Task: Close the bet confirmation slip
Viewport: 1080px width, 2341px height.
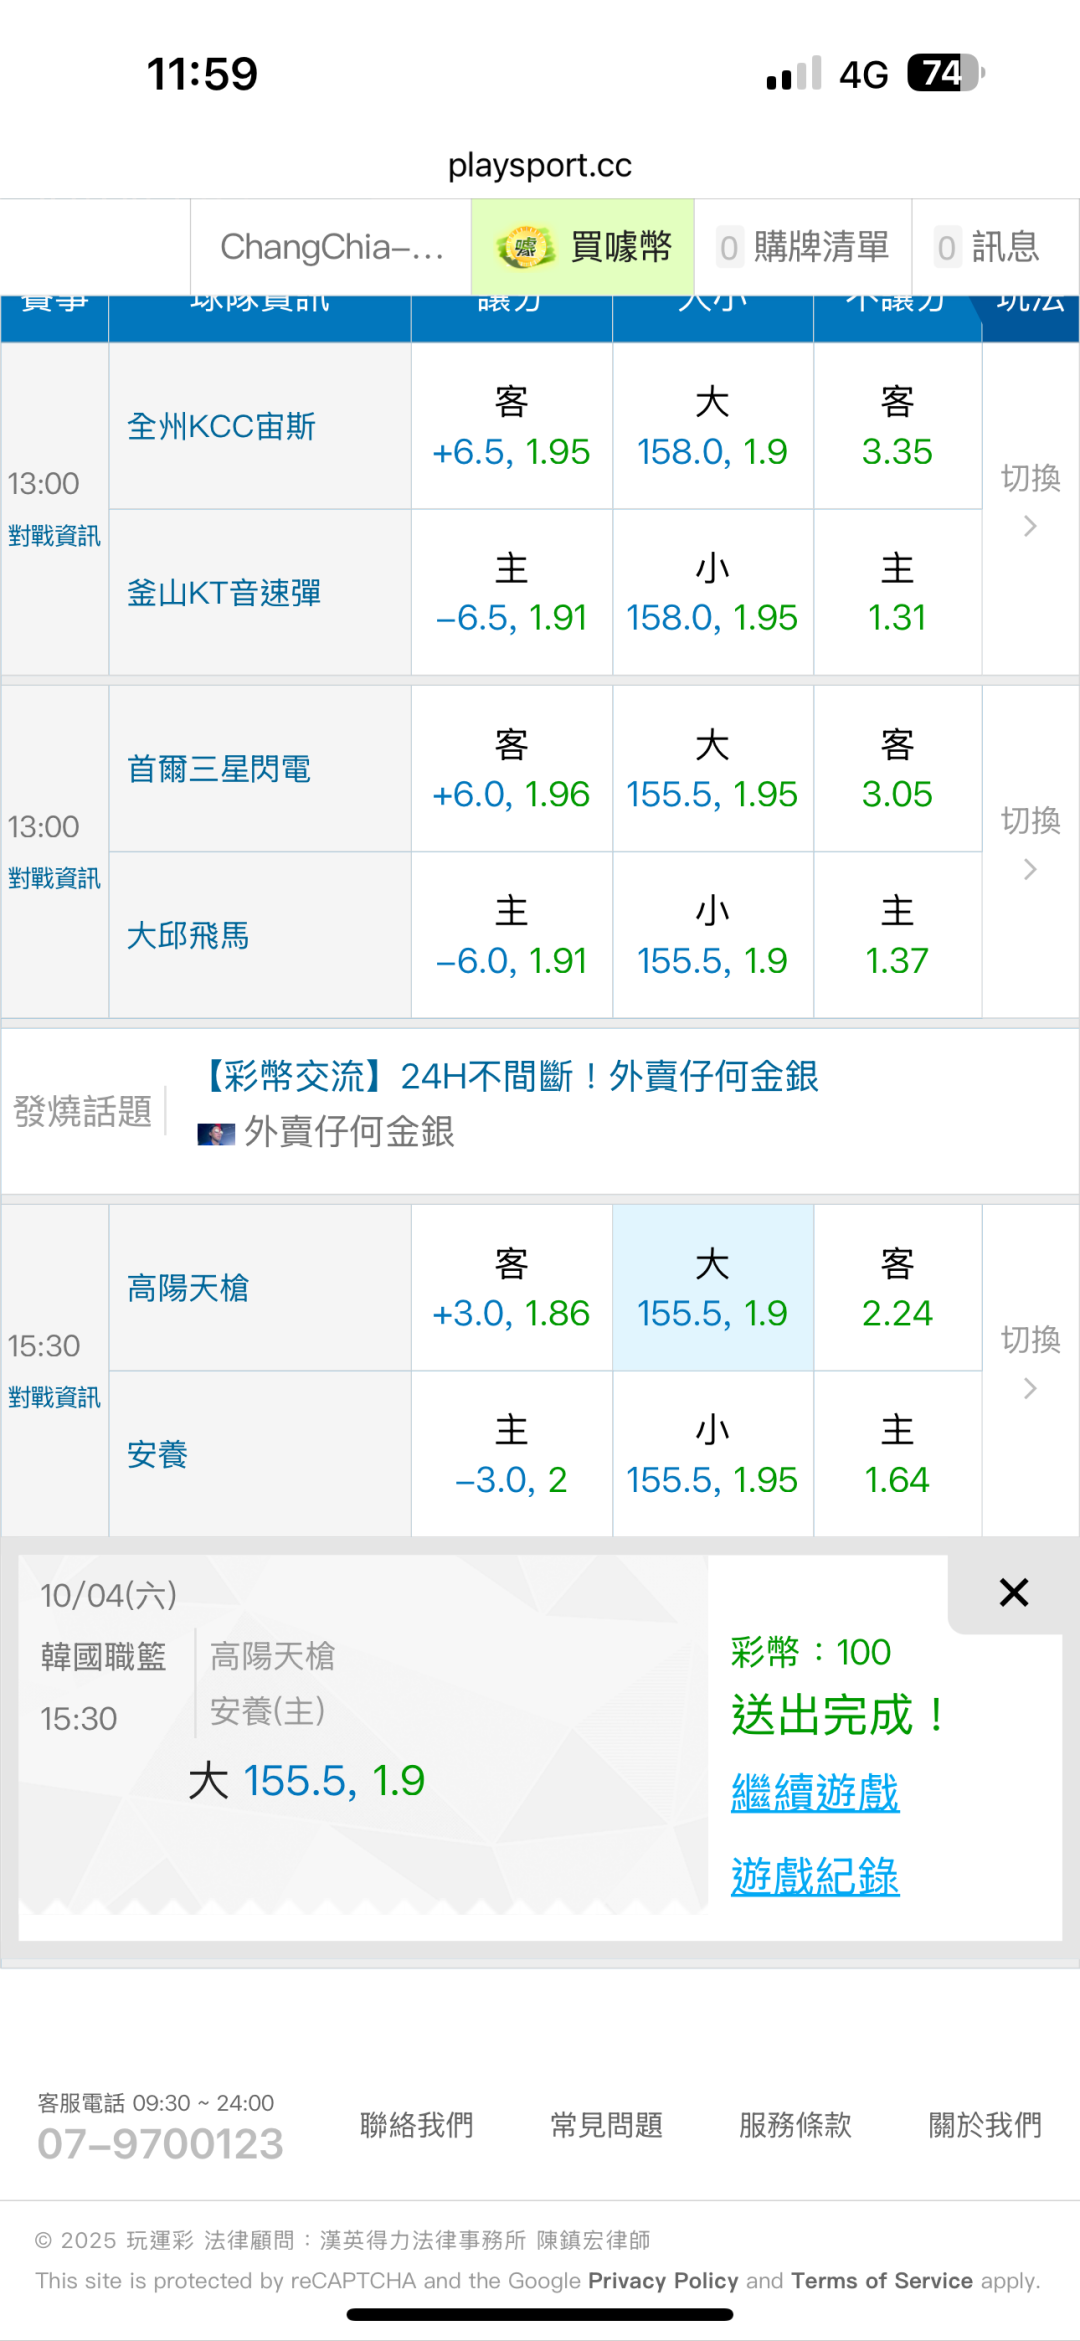Action: (x=1013, y=1593)
